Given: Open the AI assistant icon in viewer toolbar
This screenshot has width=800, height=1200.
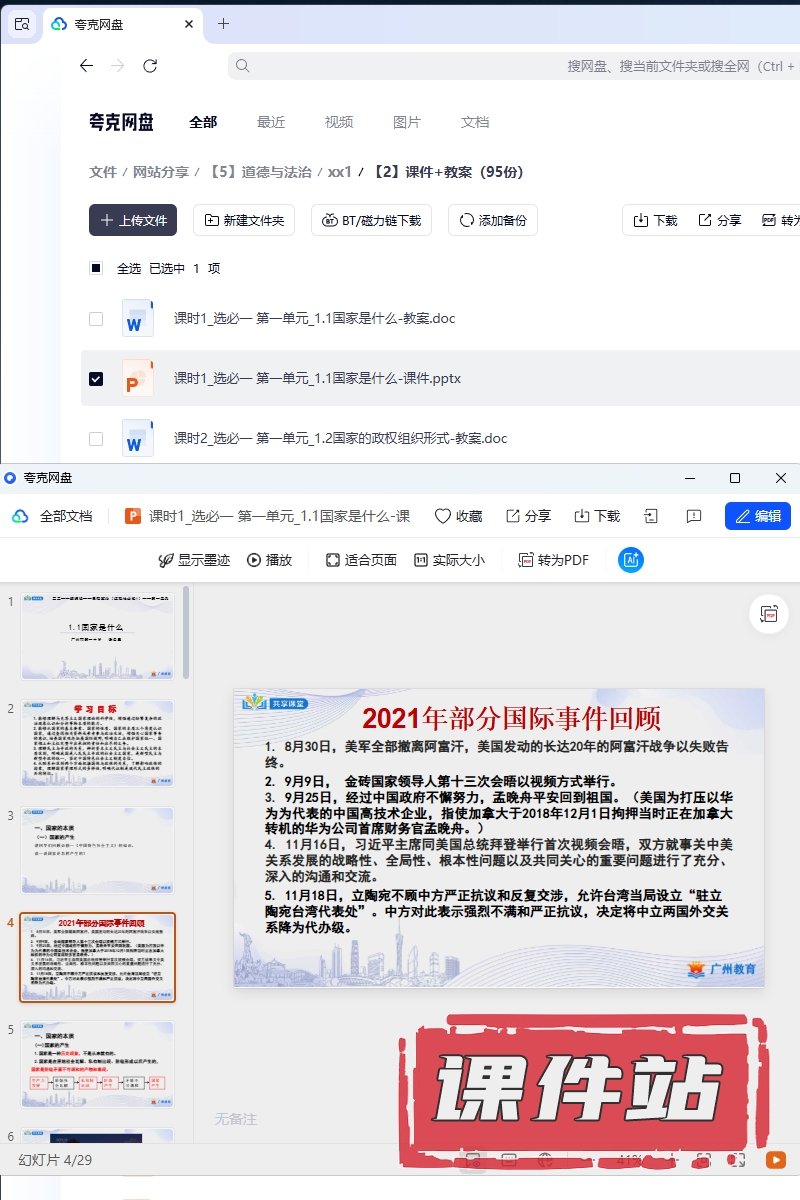Looking at the screenshot, I should click(x=631, y=560).
